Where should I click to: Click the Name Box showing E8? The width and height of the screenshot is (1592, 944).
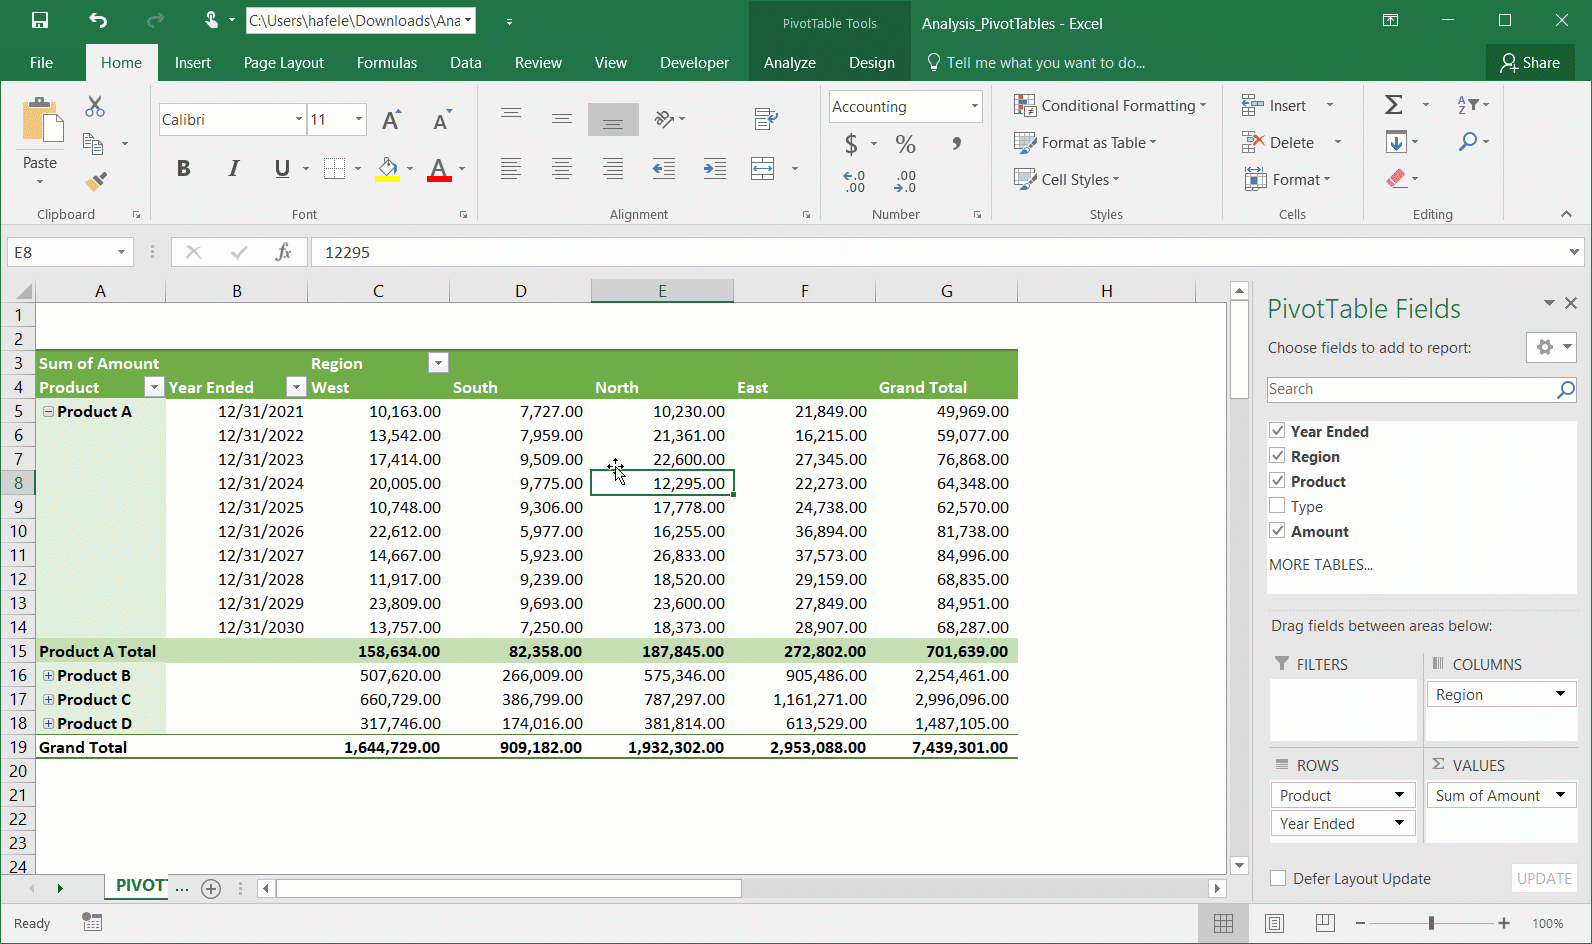pyautogui.click(x=70, y=252)
